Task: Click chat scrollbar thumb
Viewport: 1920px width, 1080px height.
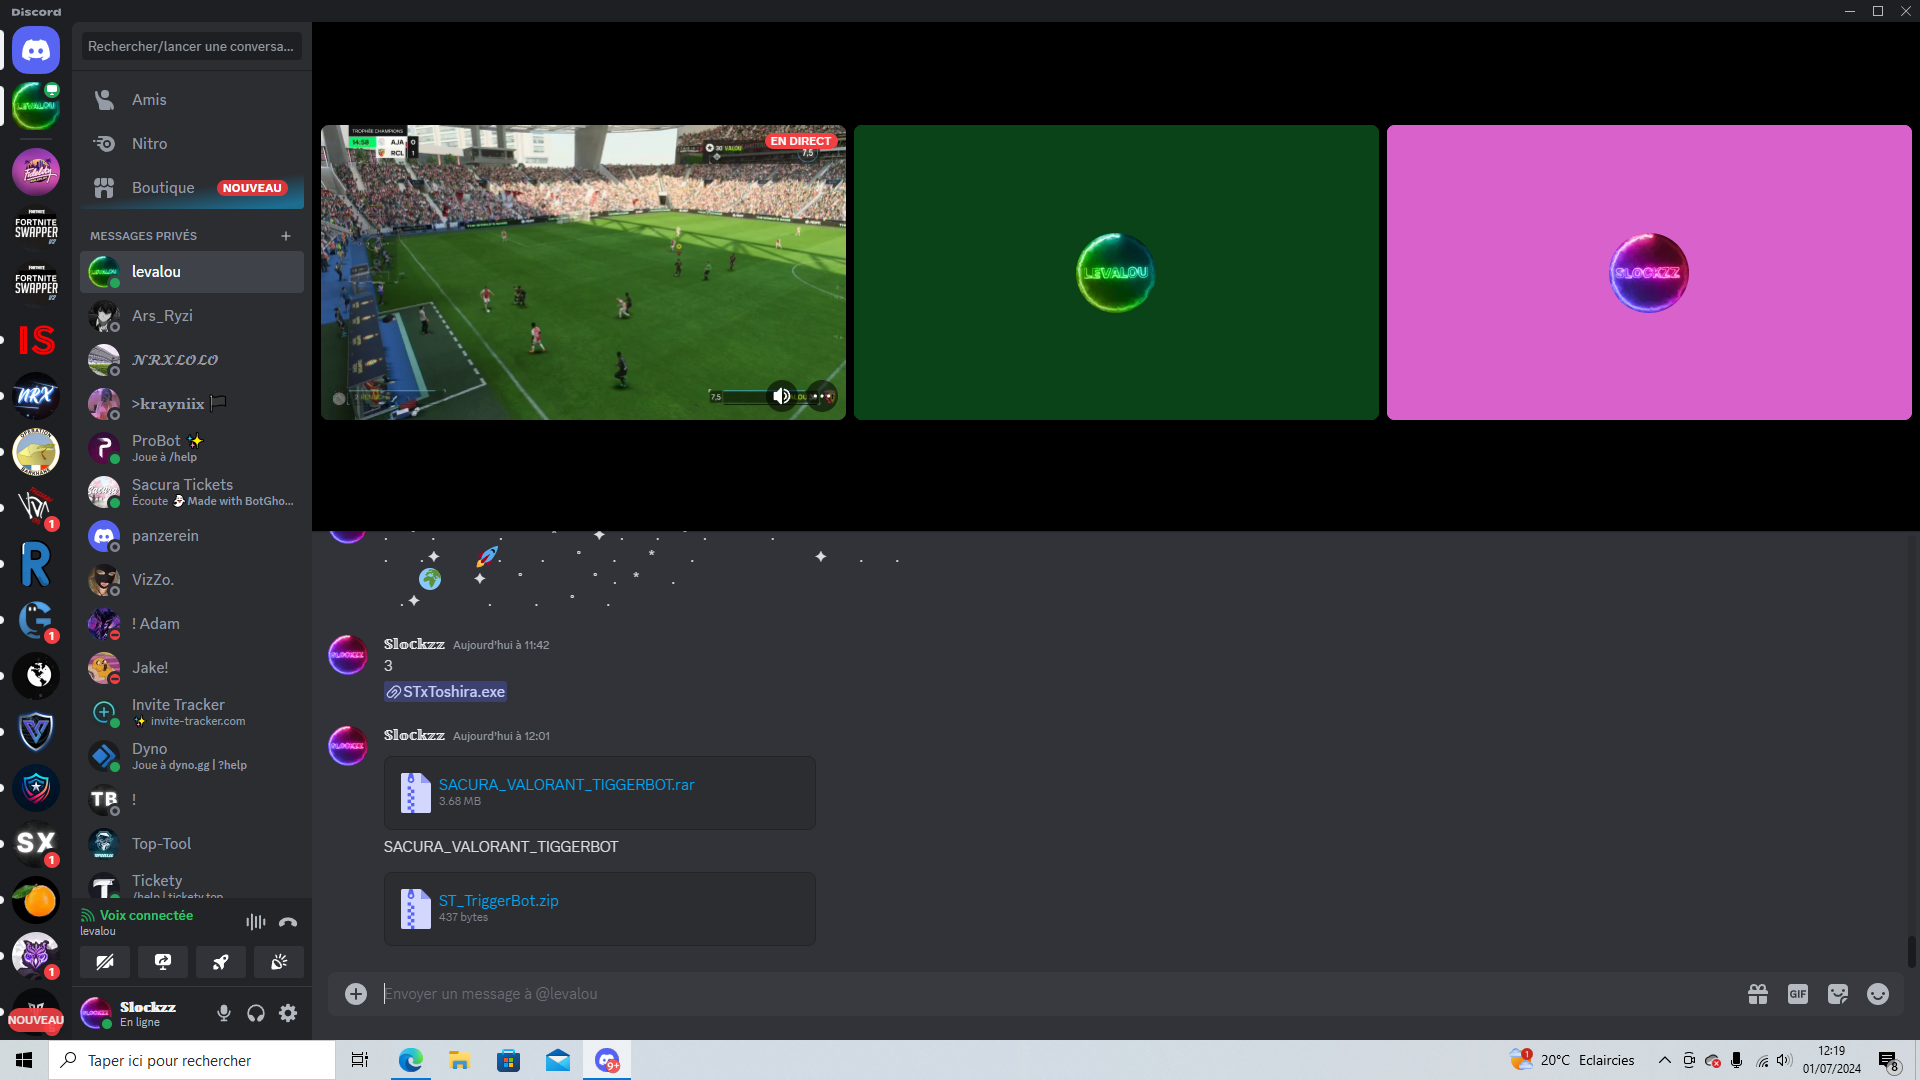Action: tap(1911, 952)
